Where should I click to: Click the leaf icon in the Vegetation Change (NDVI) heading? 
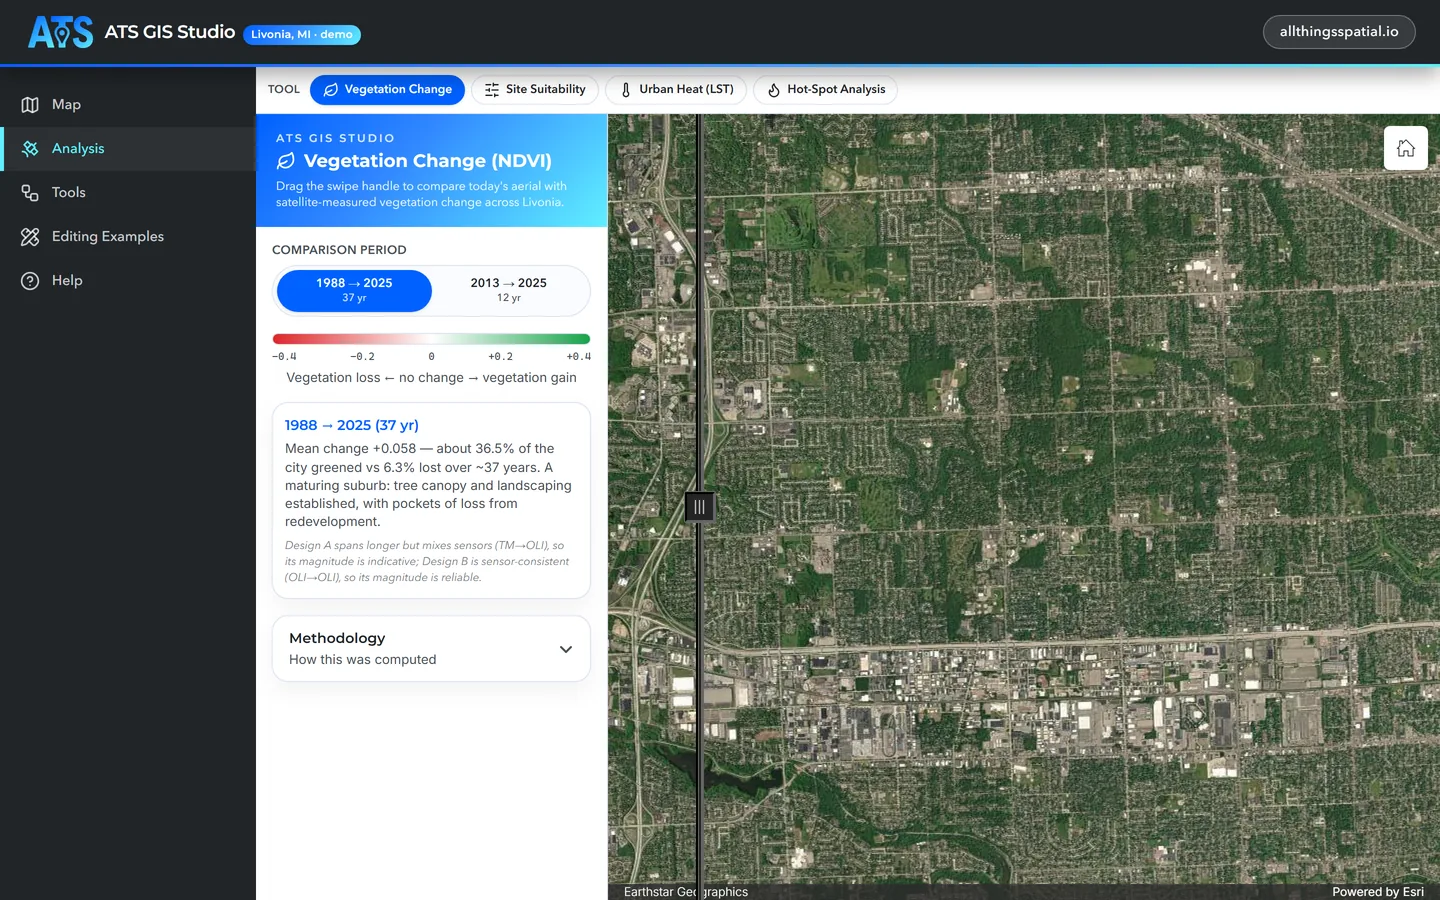coord(286,161)
